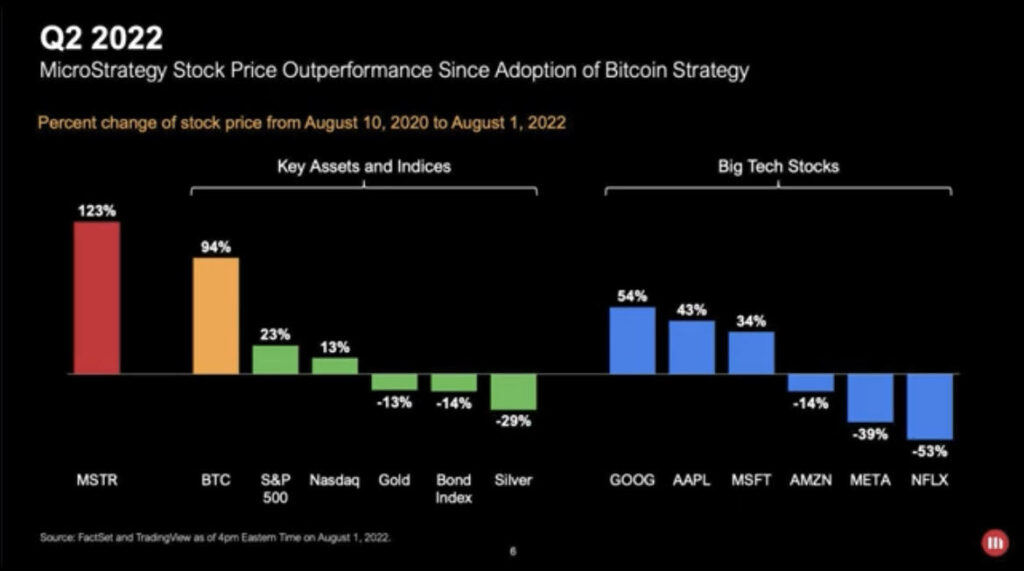
Task: Click the green S&P 500 bar
Action: click(x=275, y=359)
